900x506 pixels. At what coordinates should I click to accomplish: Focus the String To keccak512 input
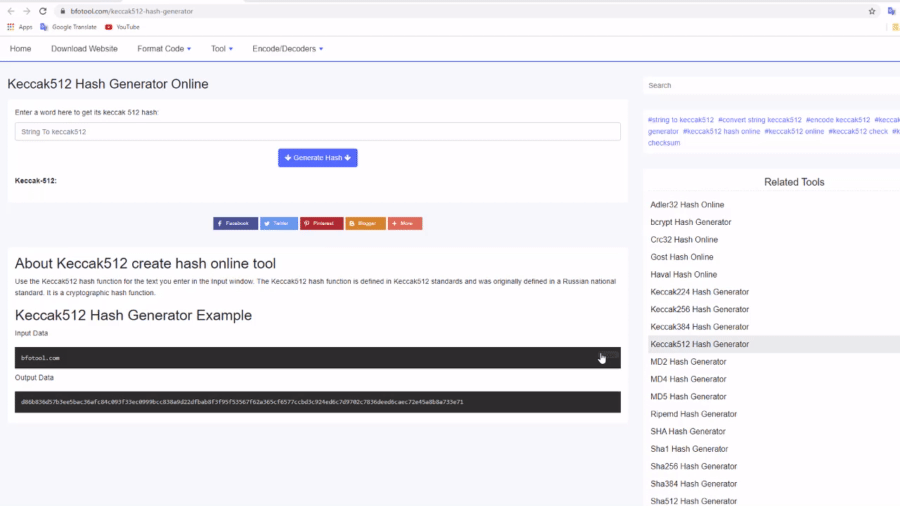(x=318, y=131)
